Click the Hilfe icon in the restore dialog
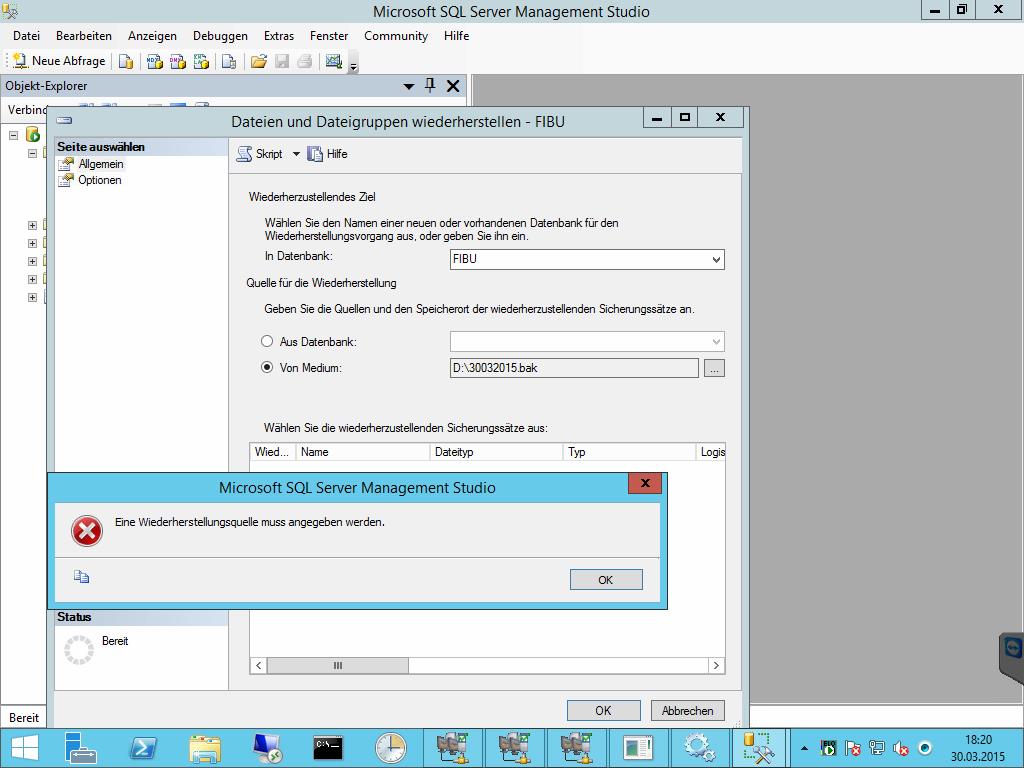The image size is (1024, 768). point(315,154)
